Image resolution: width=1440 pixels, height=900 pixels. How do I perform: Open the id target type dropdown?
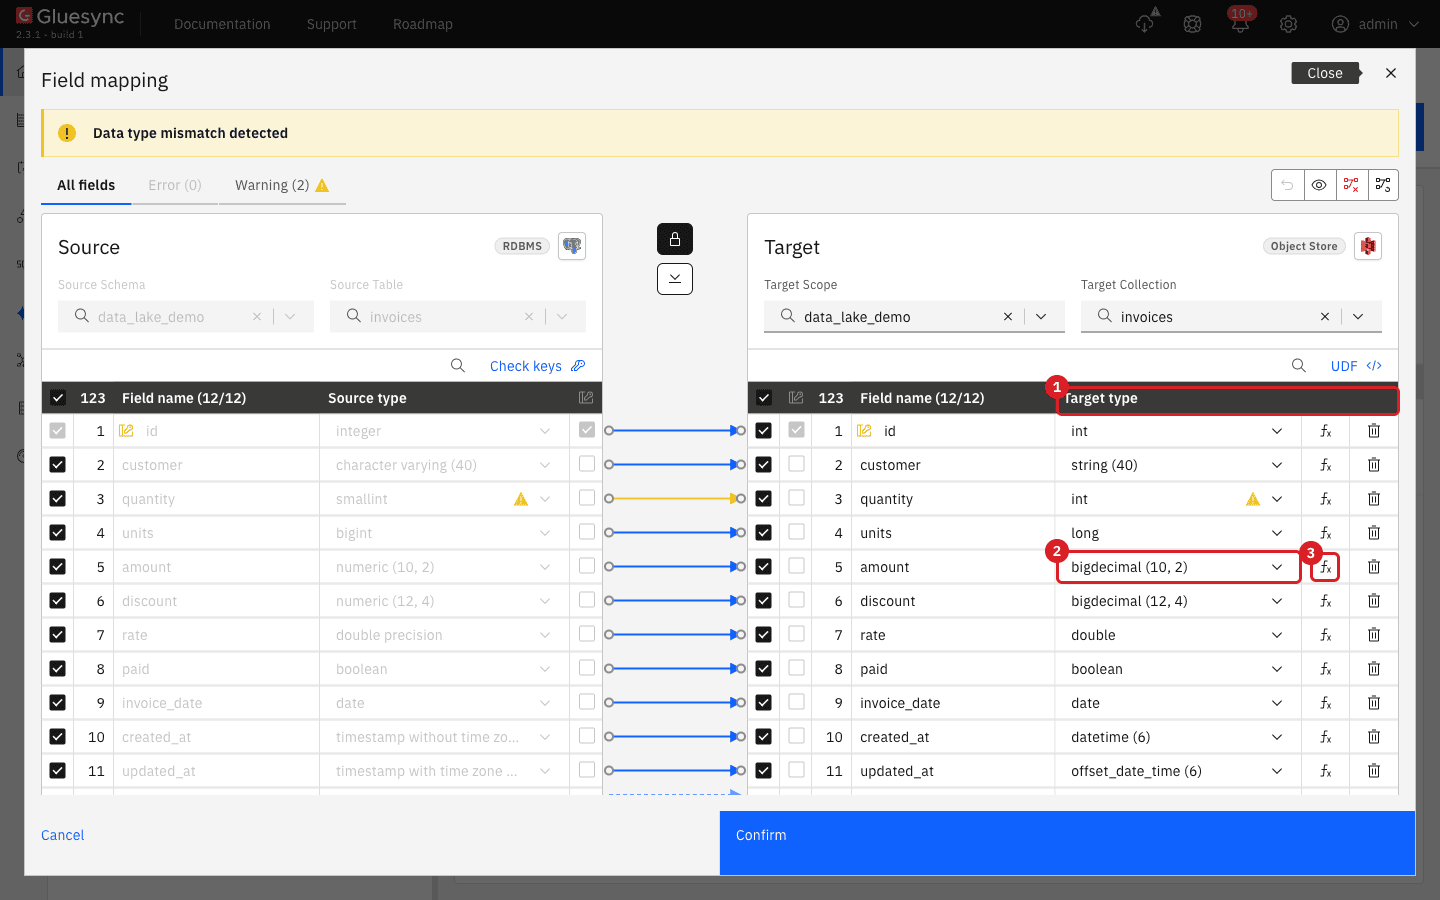click(1178, 431)
